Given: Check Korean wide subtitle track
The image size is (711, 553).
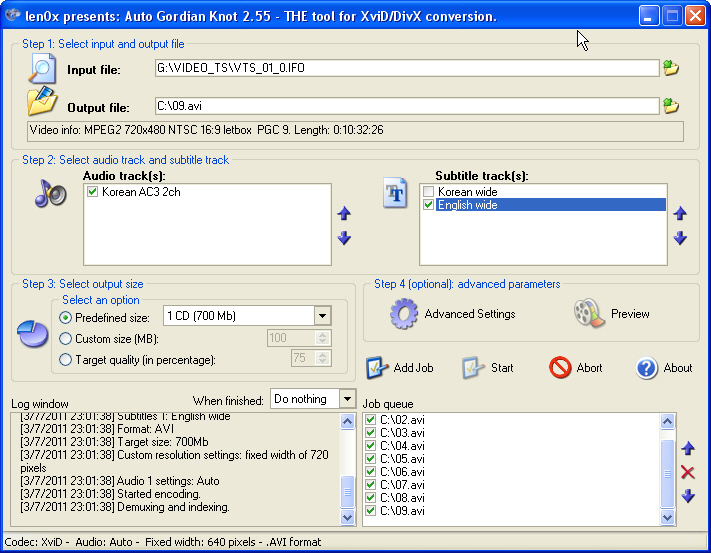Looking at the screenshot, I should click(428, 191).
